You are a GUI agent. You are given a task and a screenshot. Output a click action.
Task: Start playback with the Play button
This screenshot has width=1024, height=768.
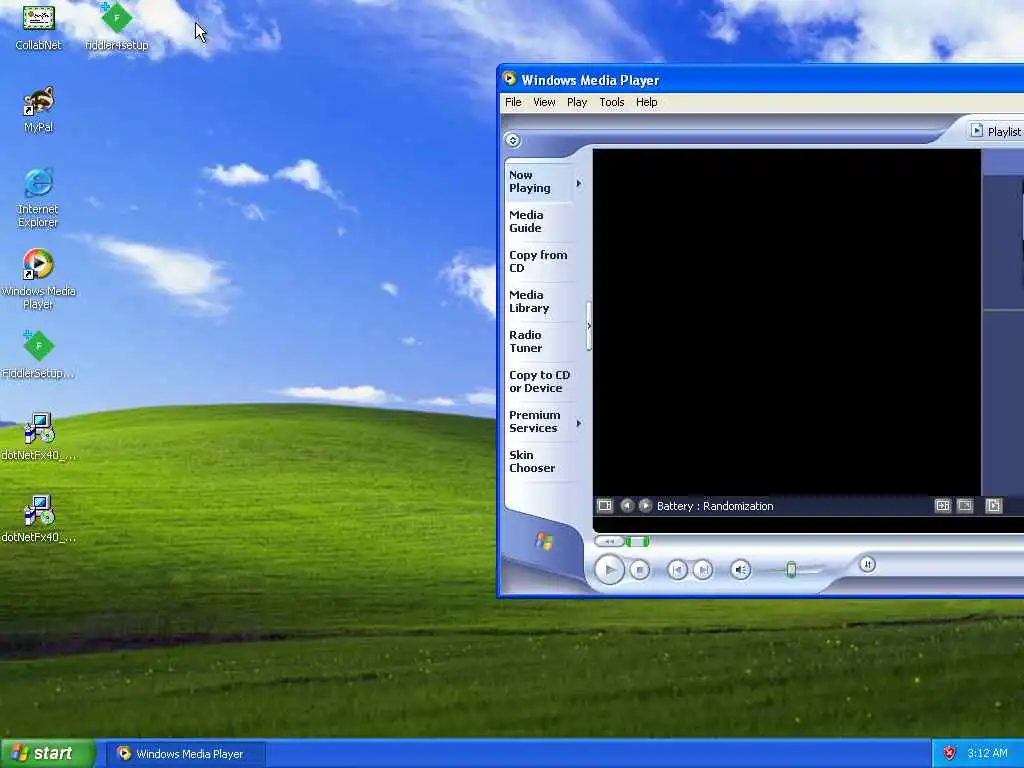tap(609, 569)
